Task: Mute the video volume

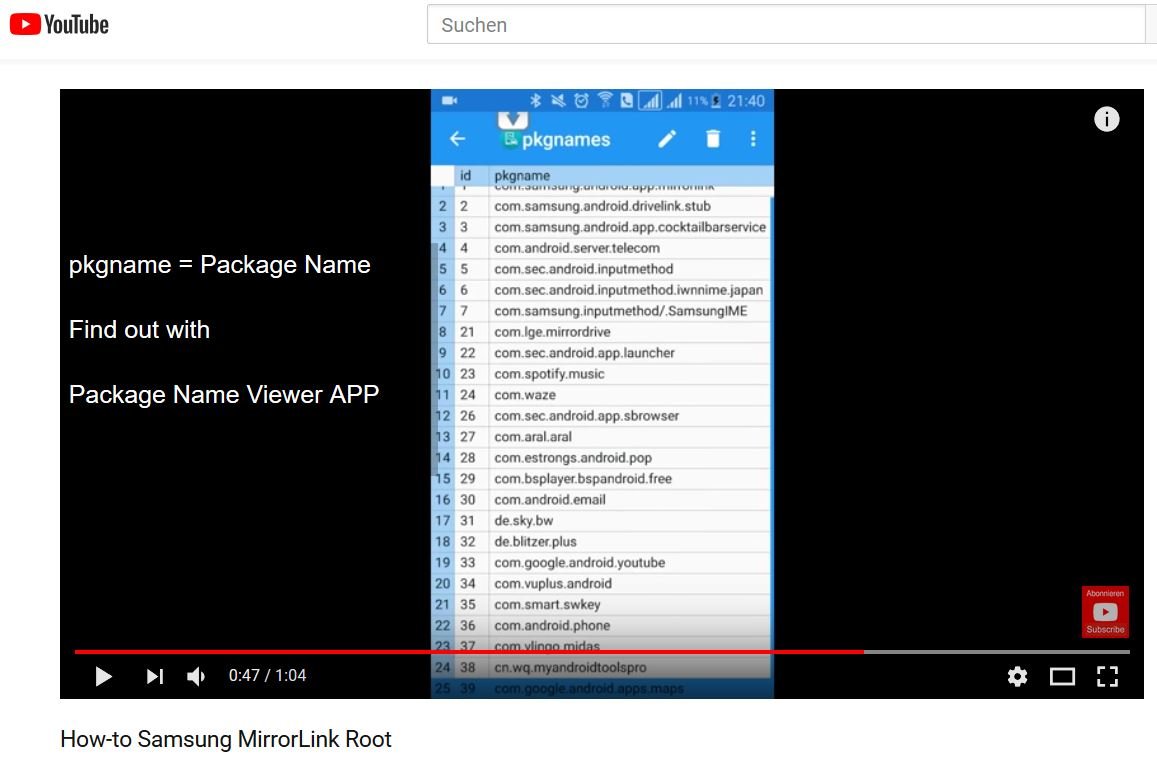Action: (x=196, y=676)
